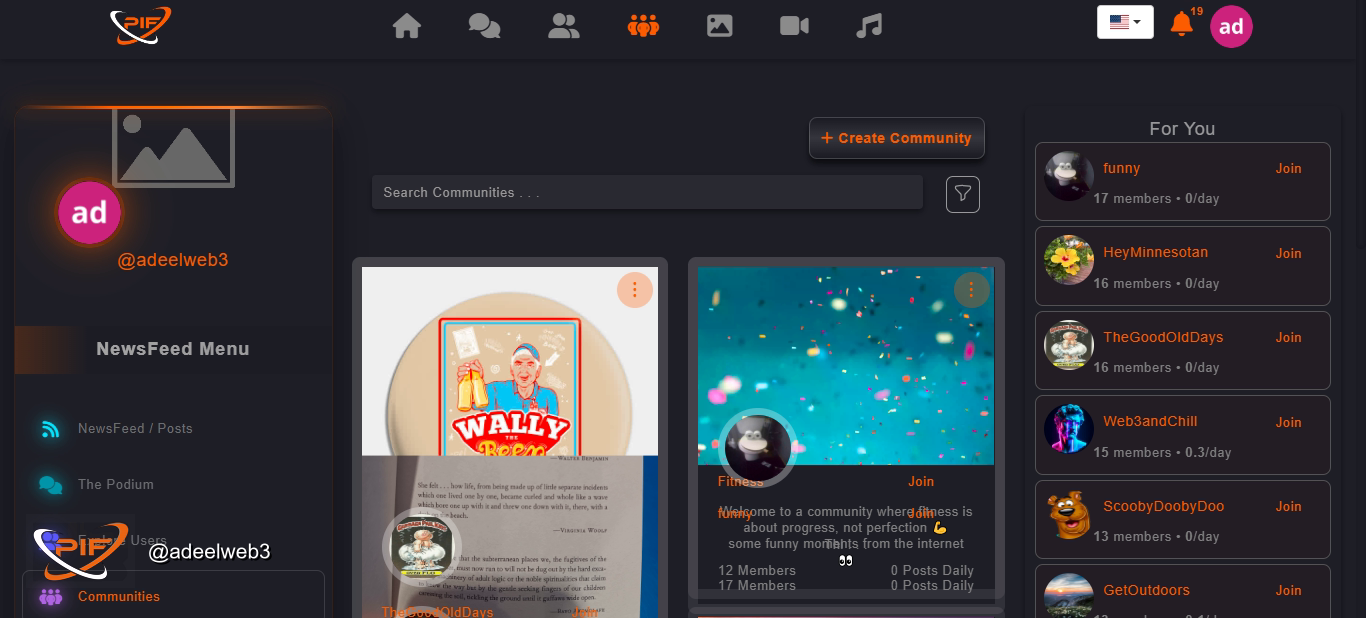Click the @adeelweb3 profile username link
This screenshot has width=1366, height=618.
pyautogui.click(x=173, y=260)
